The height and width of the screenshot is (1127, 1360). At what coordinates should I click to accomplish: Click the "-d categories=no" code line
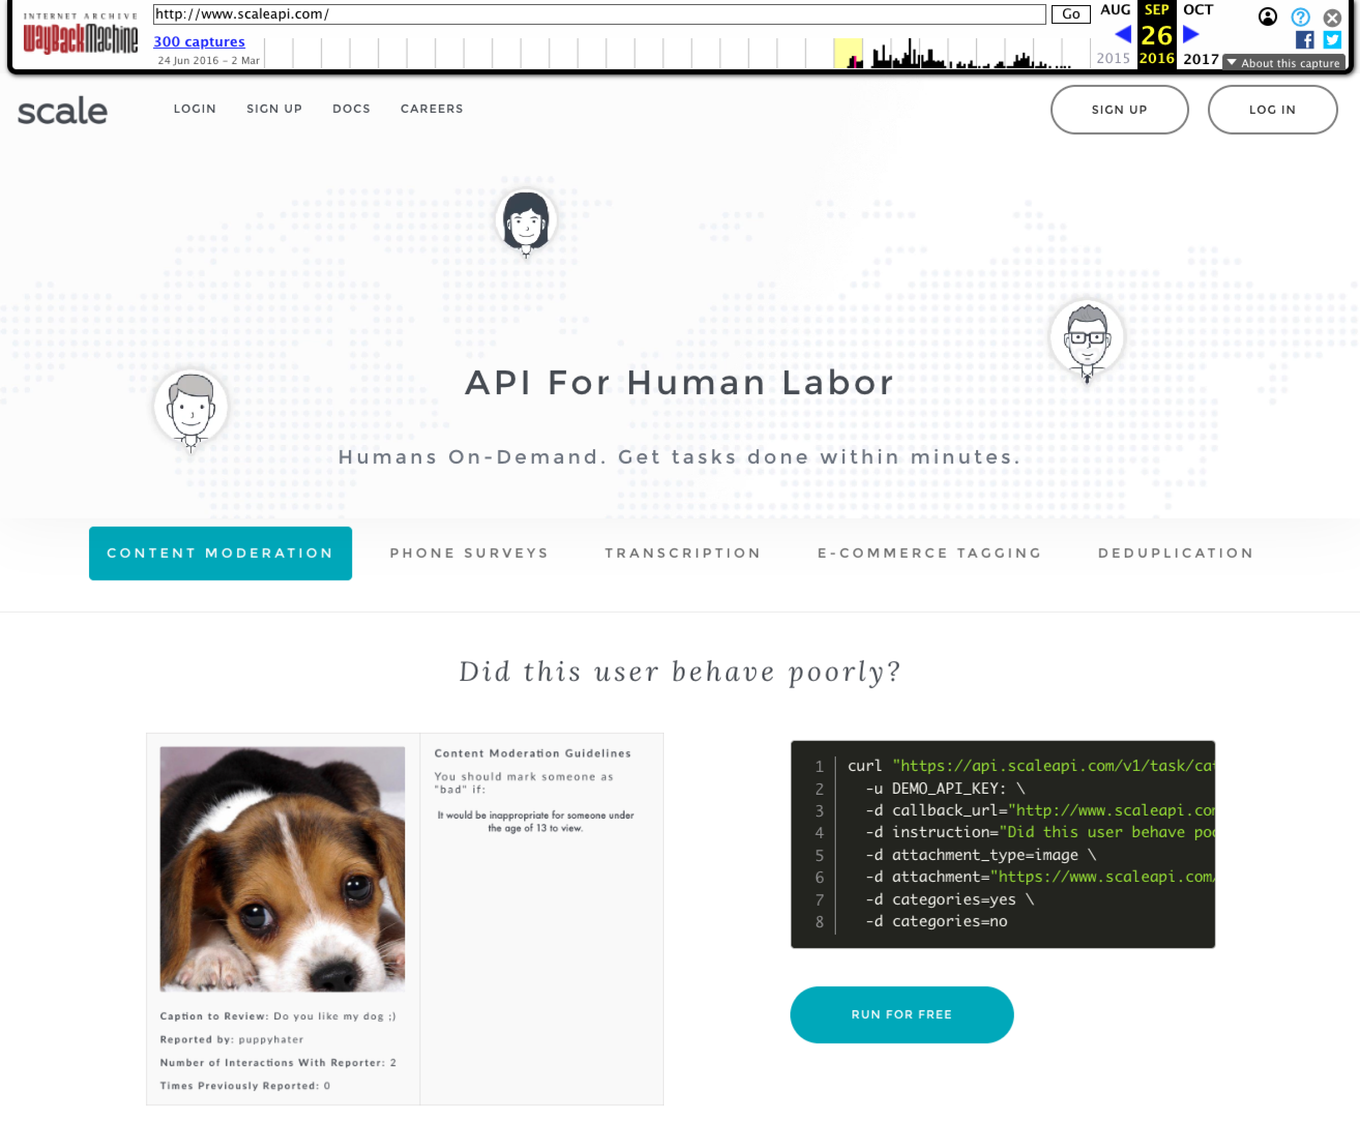click(937, 922)
